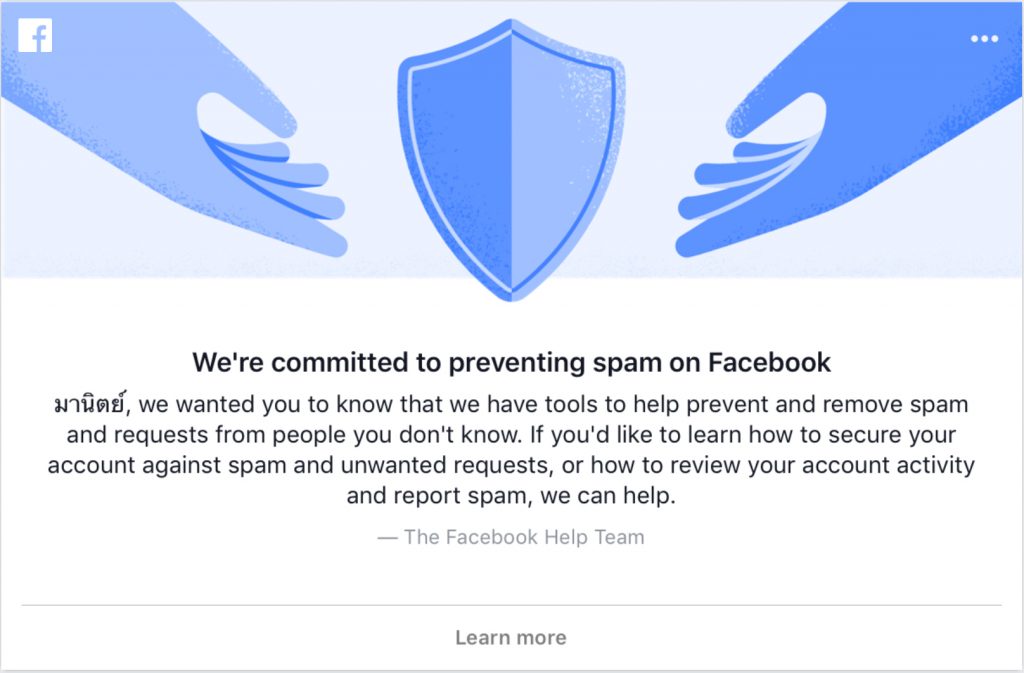
Task: Click the blue shield illustration
Action: pos(511,160)
